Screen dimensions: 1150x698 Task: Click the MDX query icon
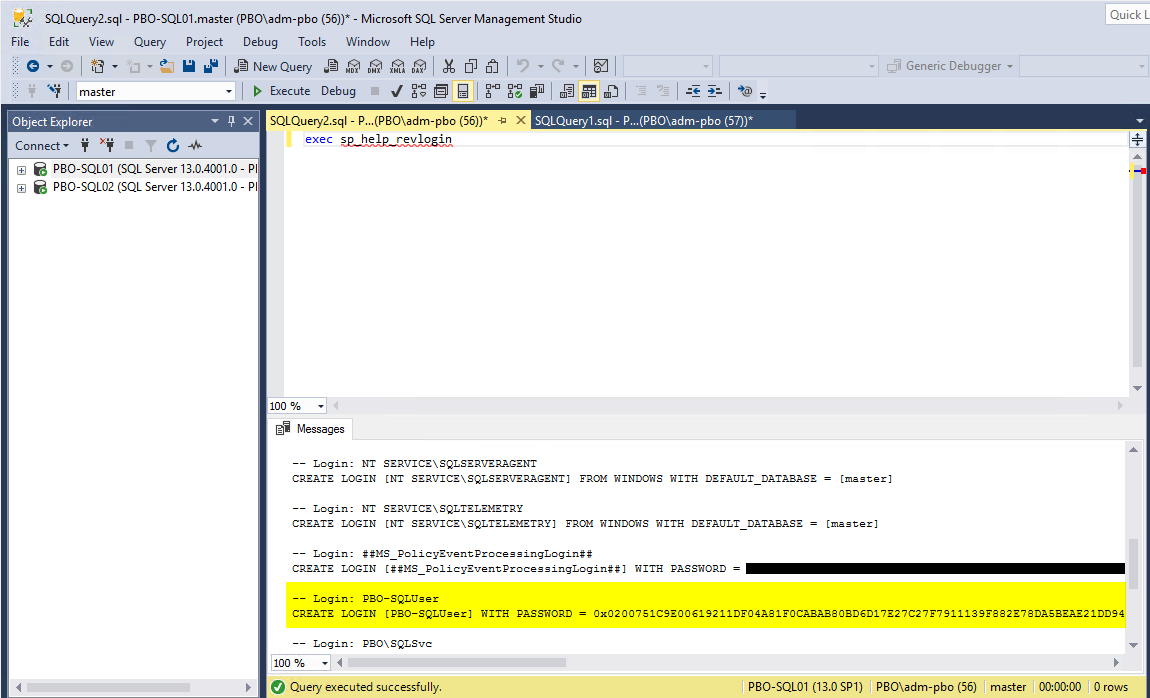354,66
